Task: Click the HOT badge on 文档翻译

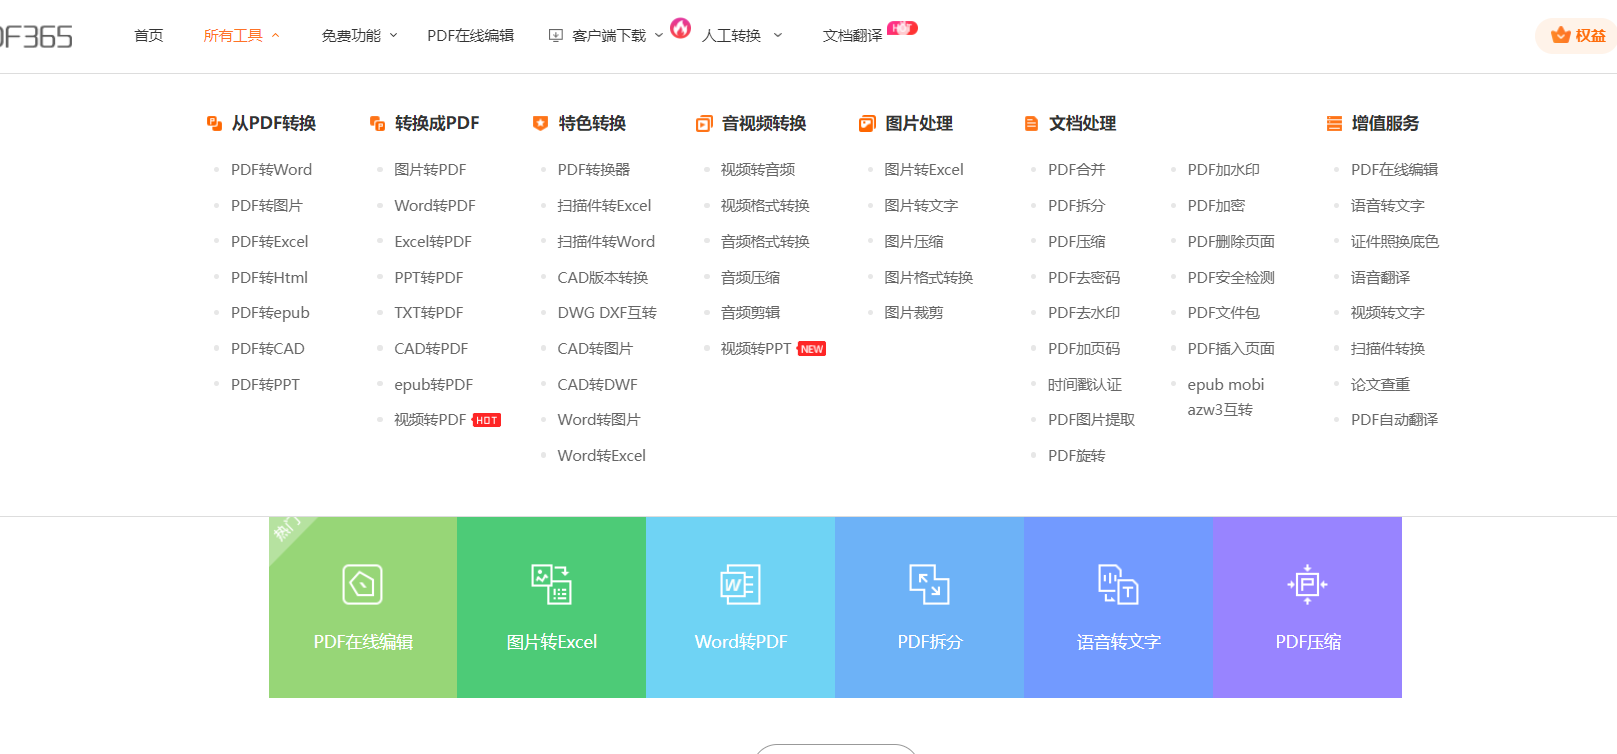Action: click(902, 28)
